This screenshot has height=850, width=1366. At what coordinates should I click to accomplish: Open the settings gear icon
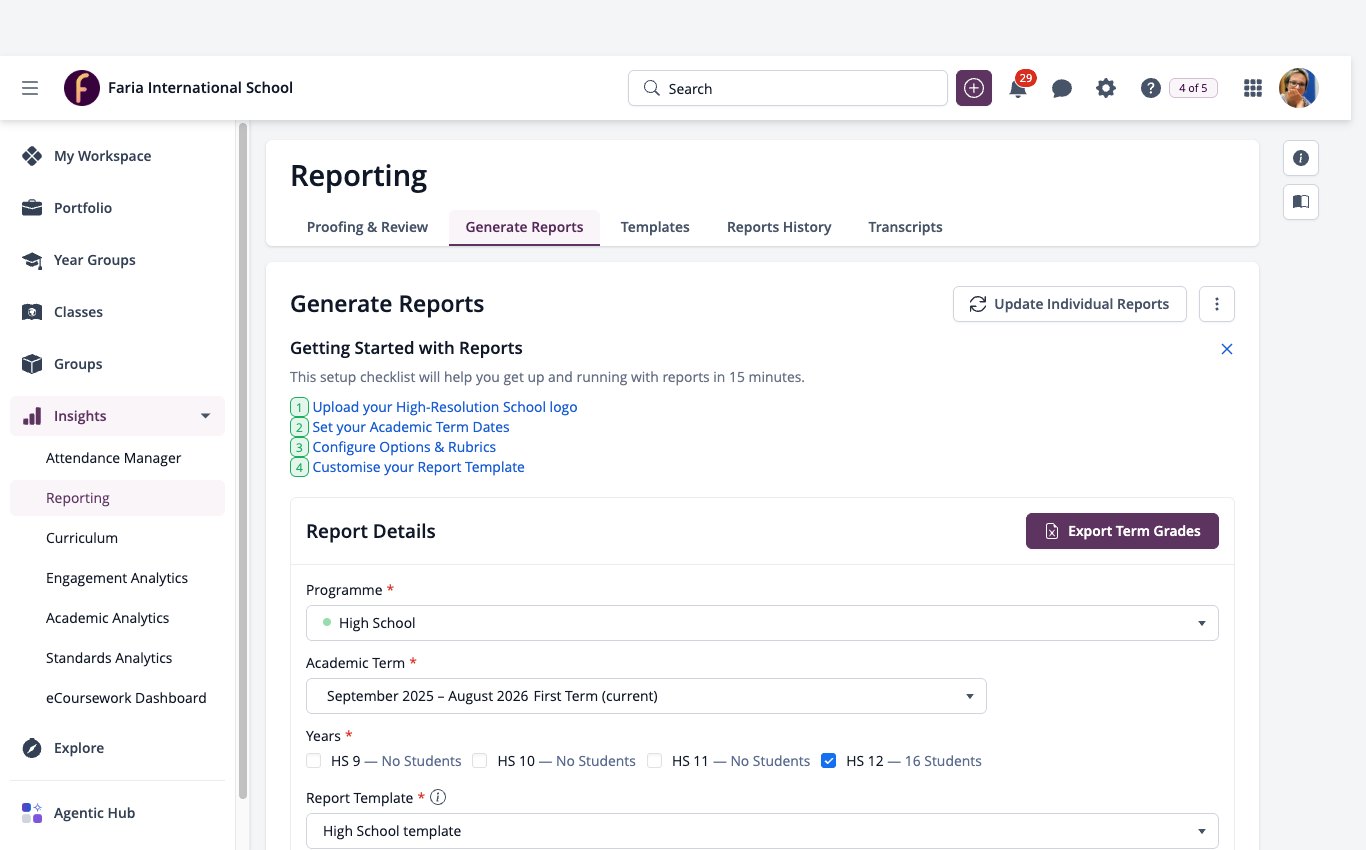click(x=1105, y=88)
